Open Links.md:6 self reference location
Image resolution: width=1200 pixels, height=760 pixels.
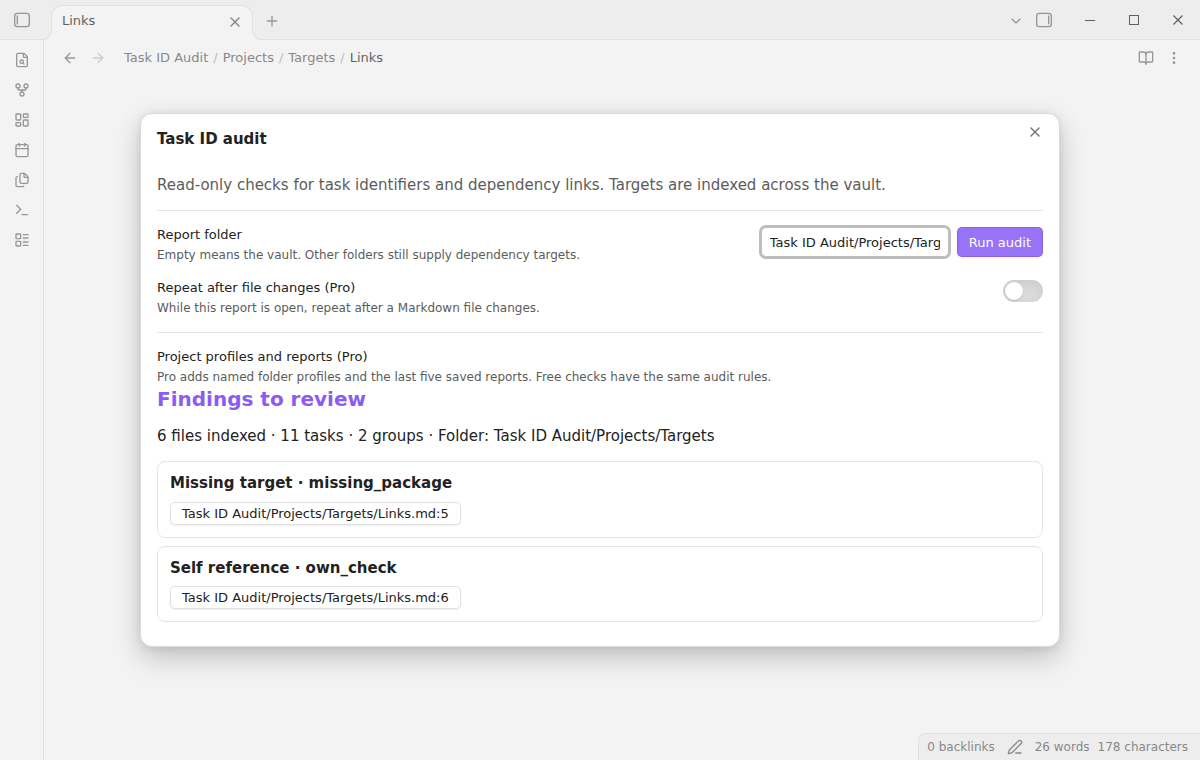pyautogui.click(x=315, y=598)
